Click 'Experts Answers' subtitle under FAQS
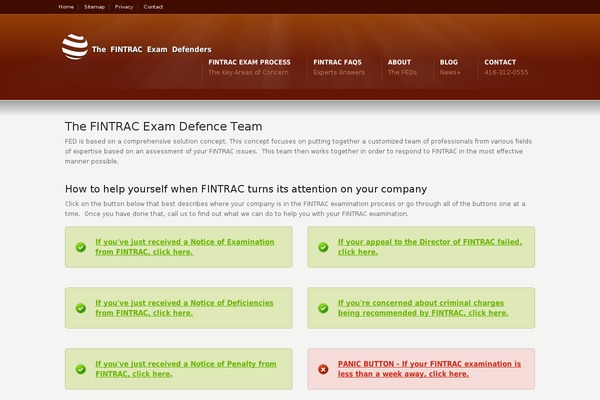600x400 pixels. click(339, 72)
